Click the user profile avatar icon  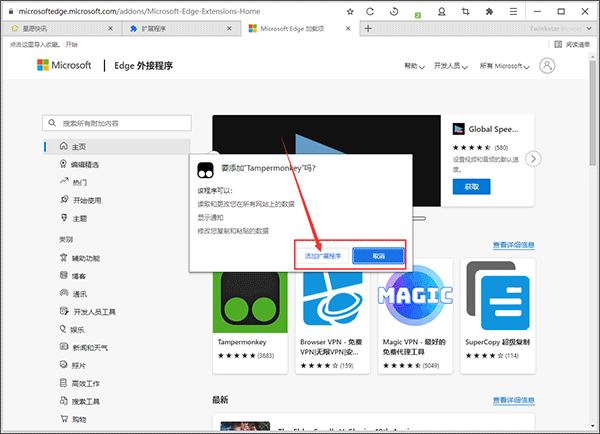click(547, 66)
